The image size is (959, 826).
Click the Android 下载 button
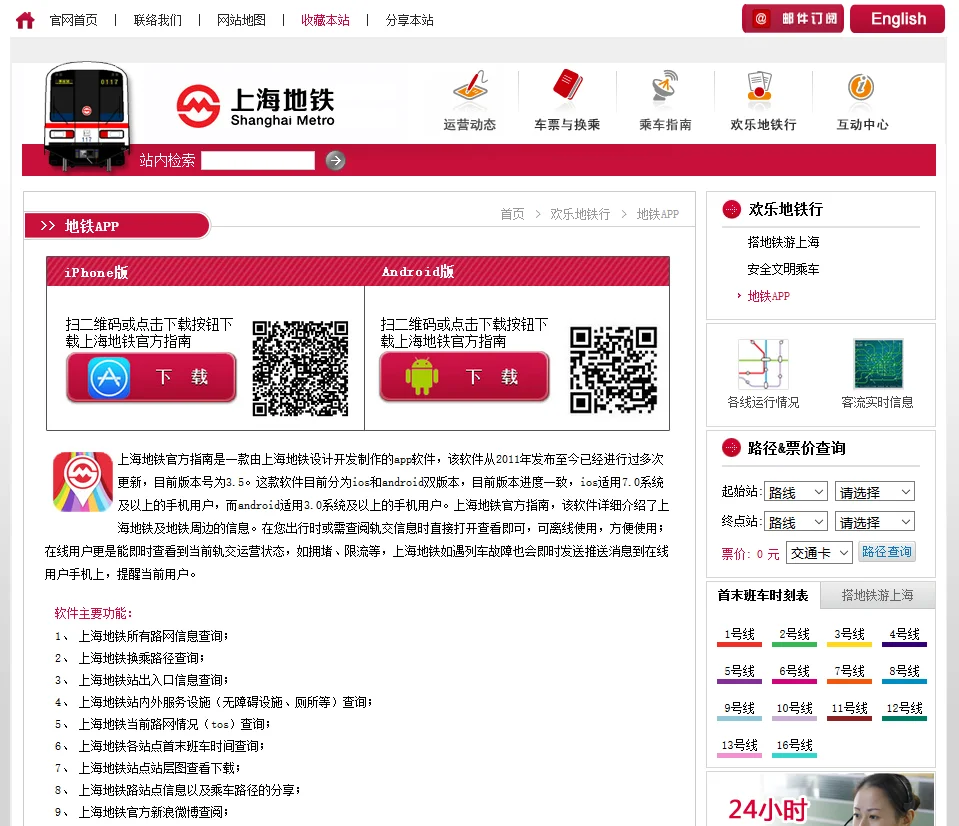point(463,378)
